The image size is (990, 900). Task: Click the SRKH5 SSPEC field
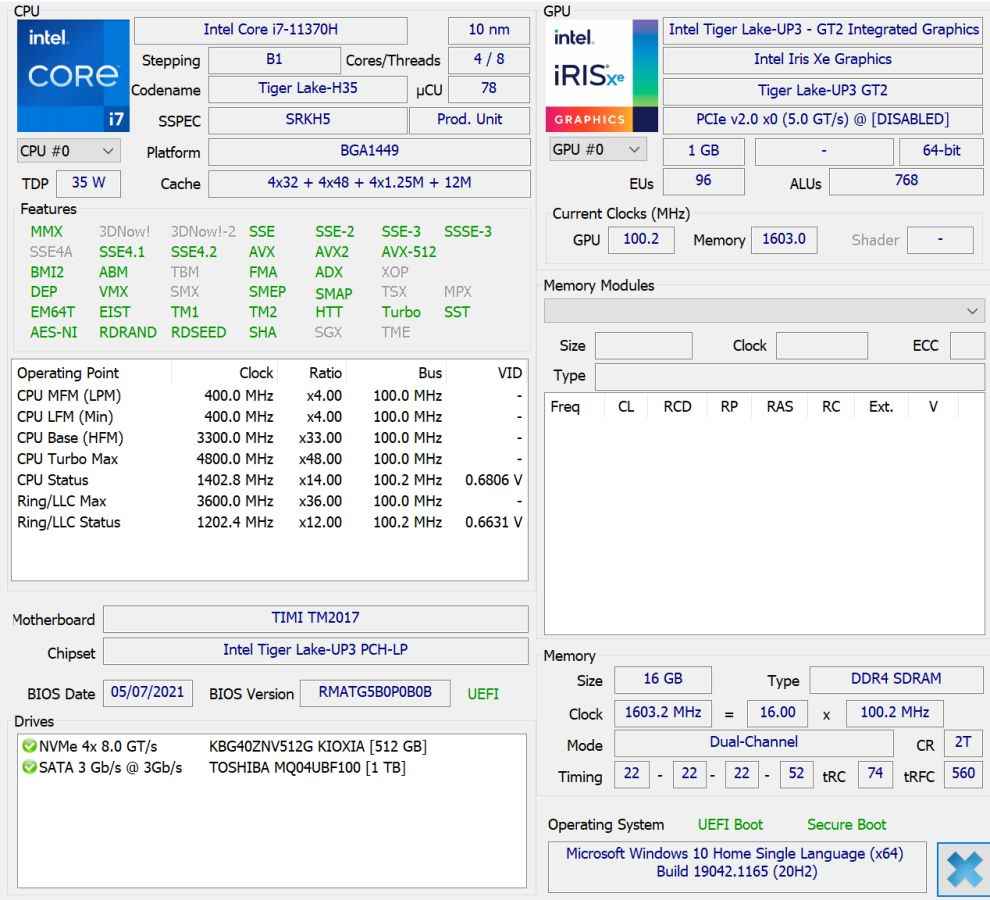click(x=307, y=119)
